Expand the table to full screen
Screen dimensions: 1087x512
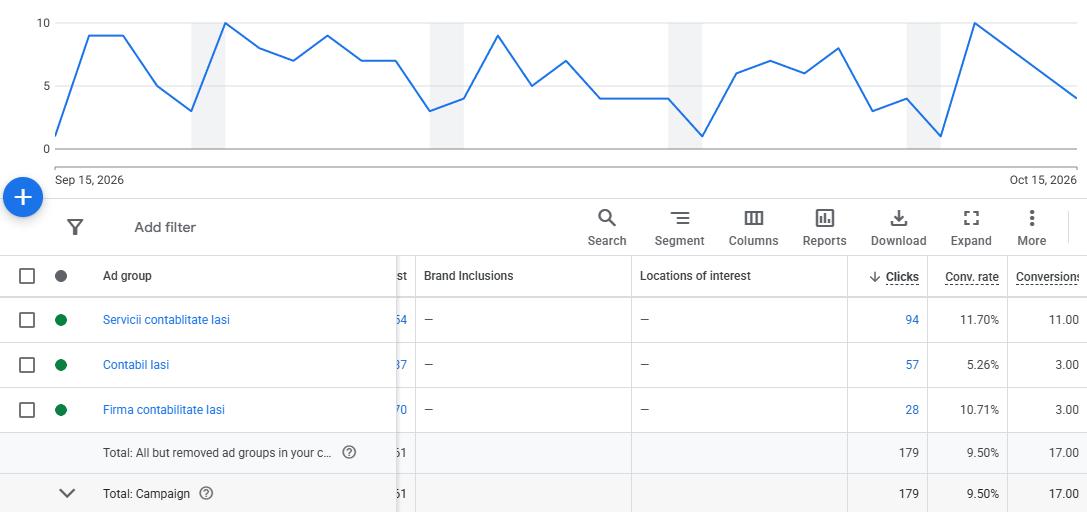pyautogui.click(x=971, y=228)
